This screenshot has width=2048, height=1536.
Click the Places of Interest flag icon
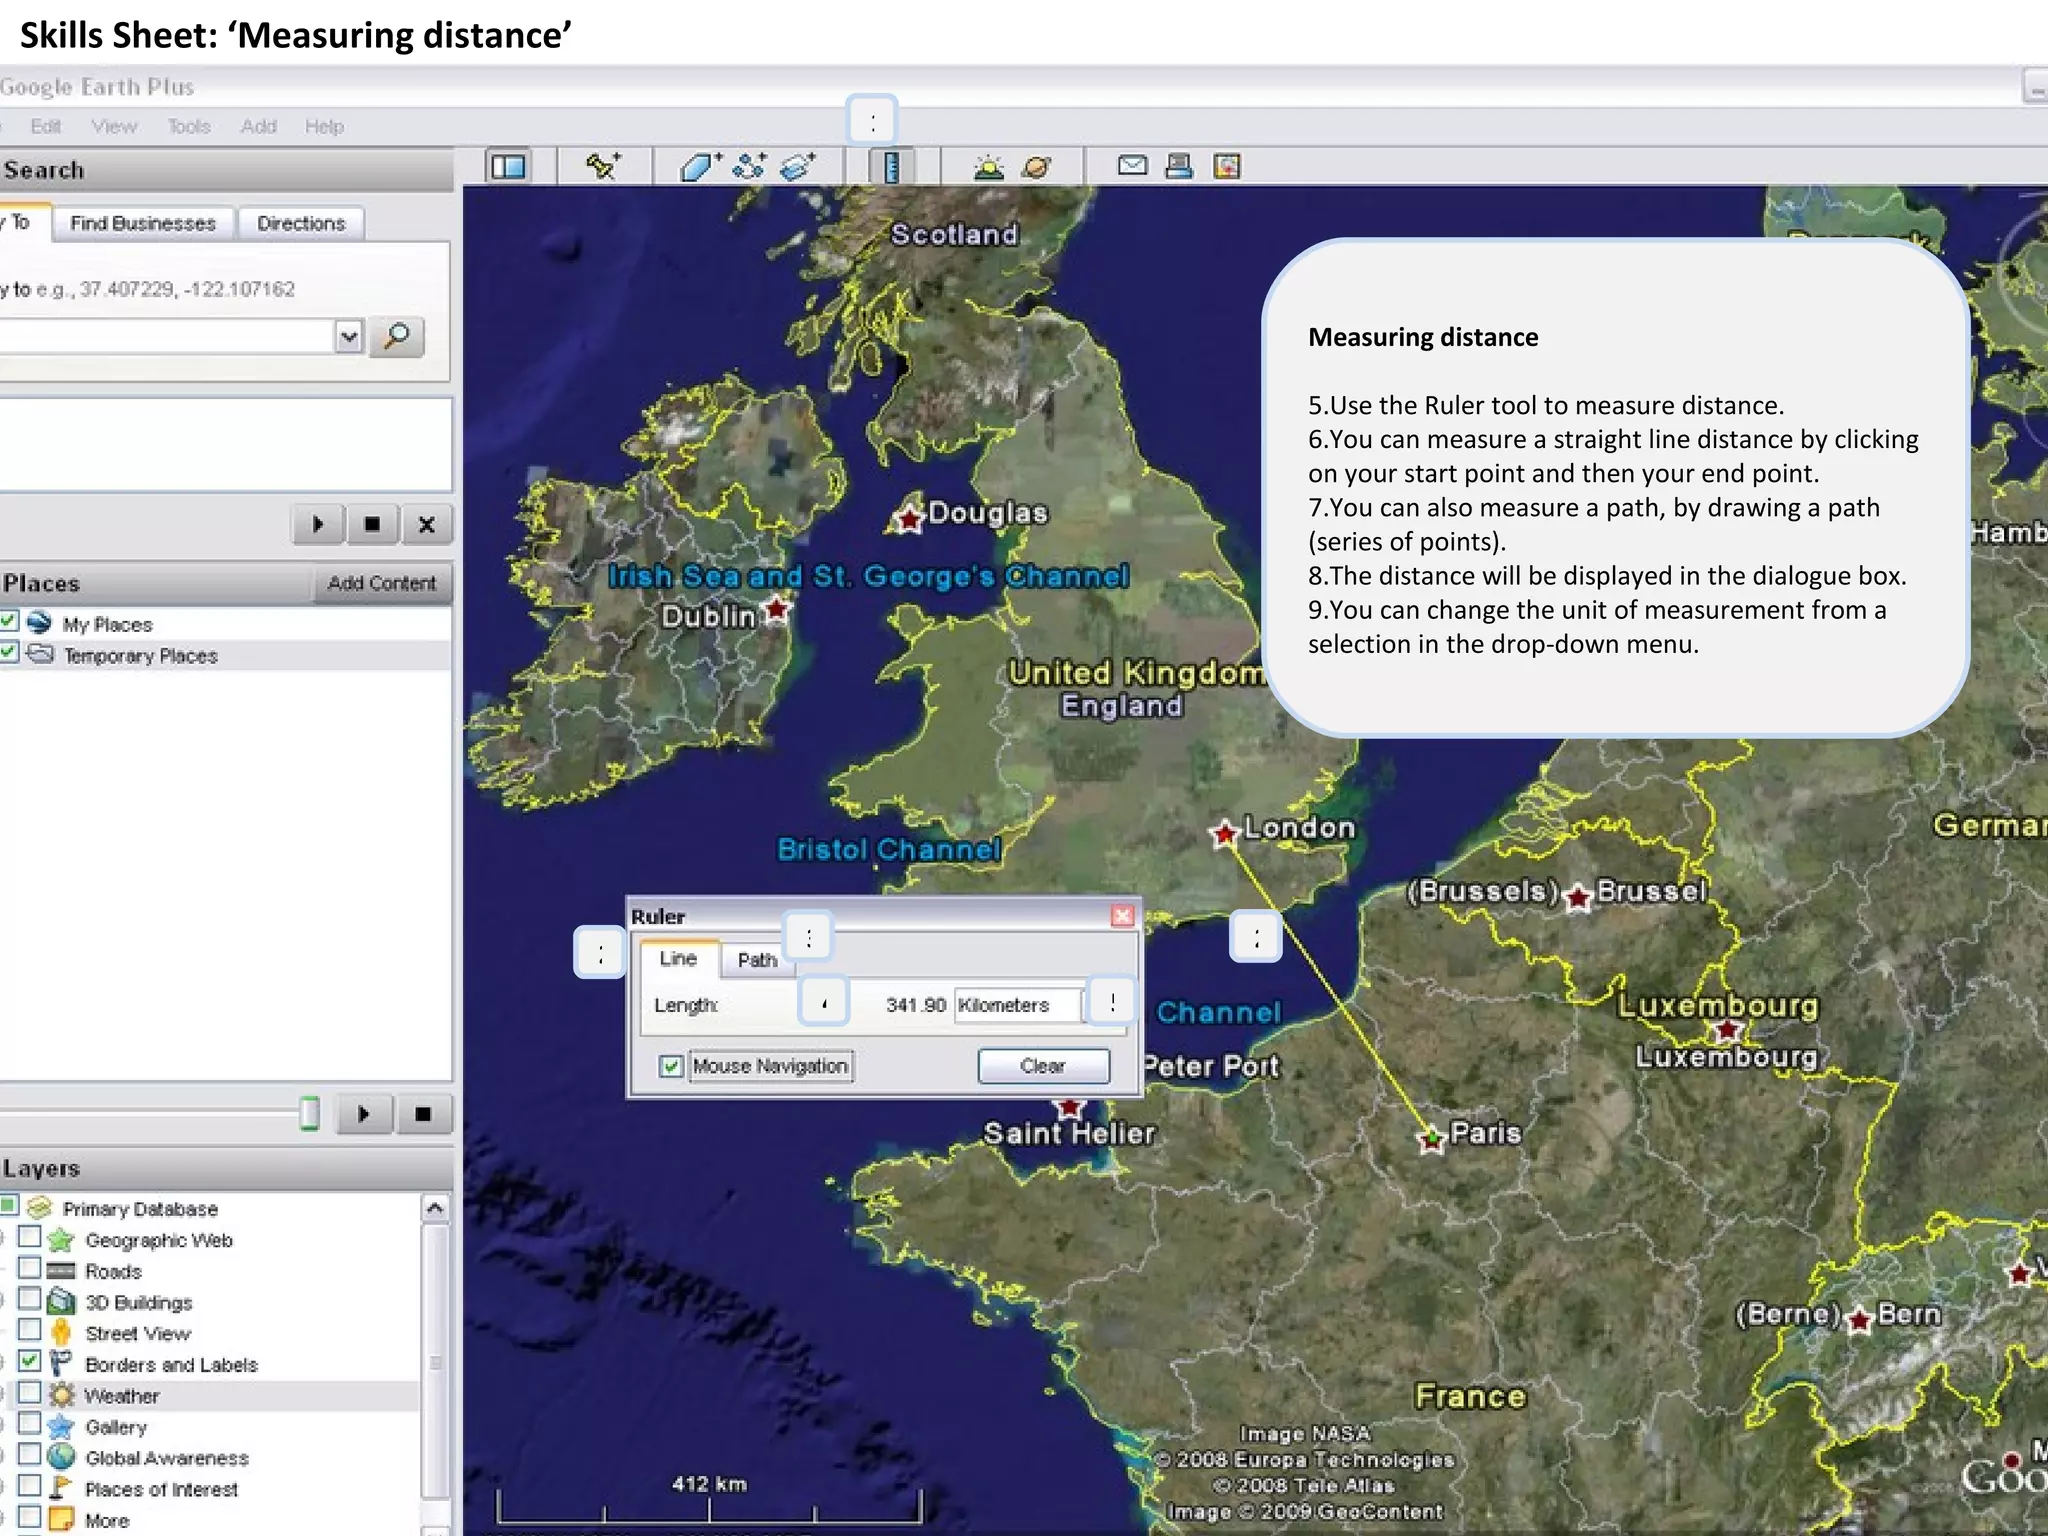(61, 1488)
